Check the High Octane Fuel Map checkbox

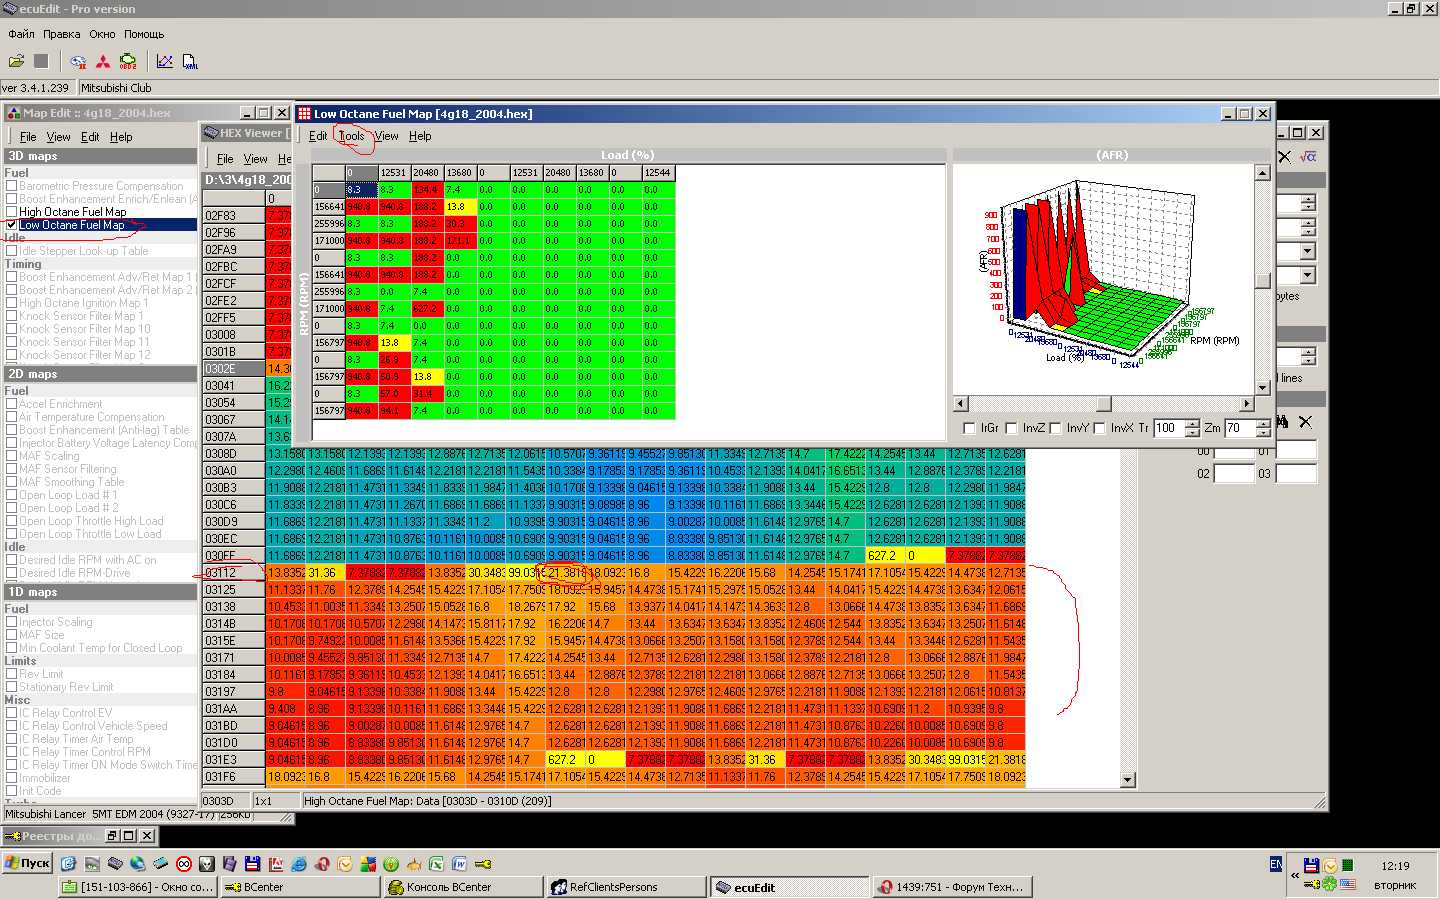click(12, 212)
